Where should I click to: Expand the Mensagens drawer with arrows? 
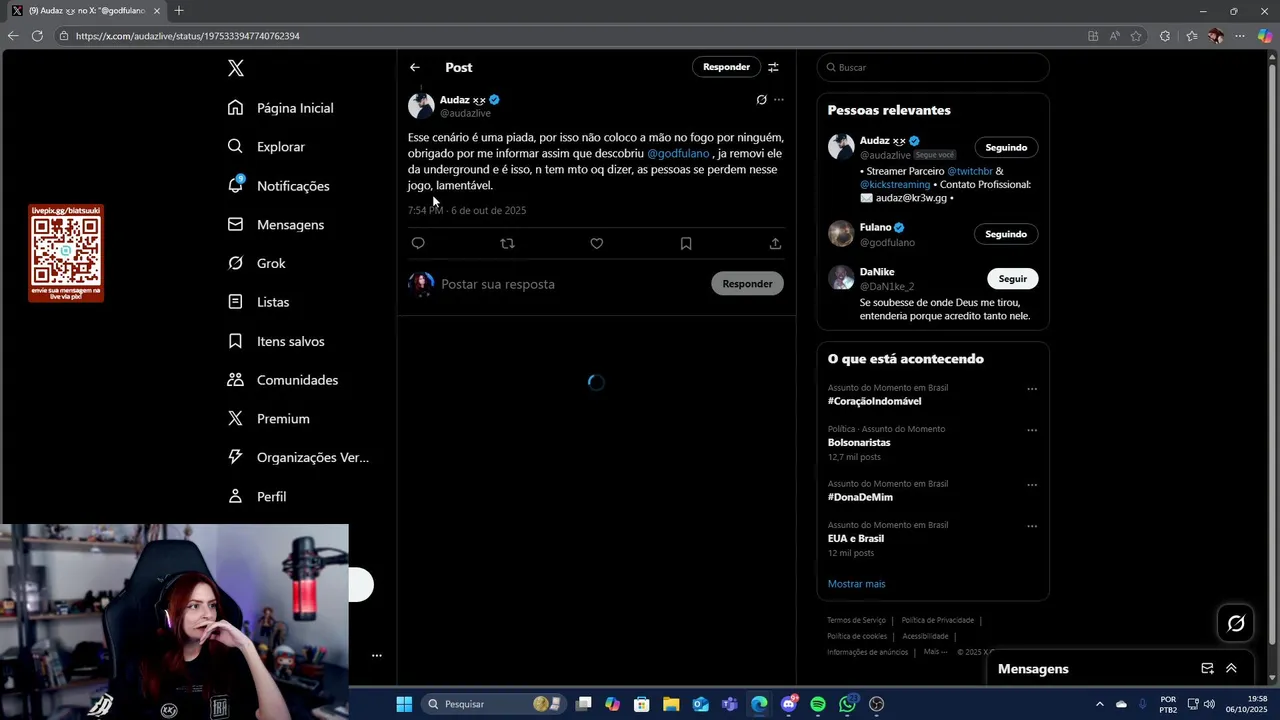click(x=1231, y=669)
